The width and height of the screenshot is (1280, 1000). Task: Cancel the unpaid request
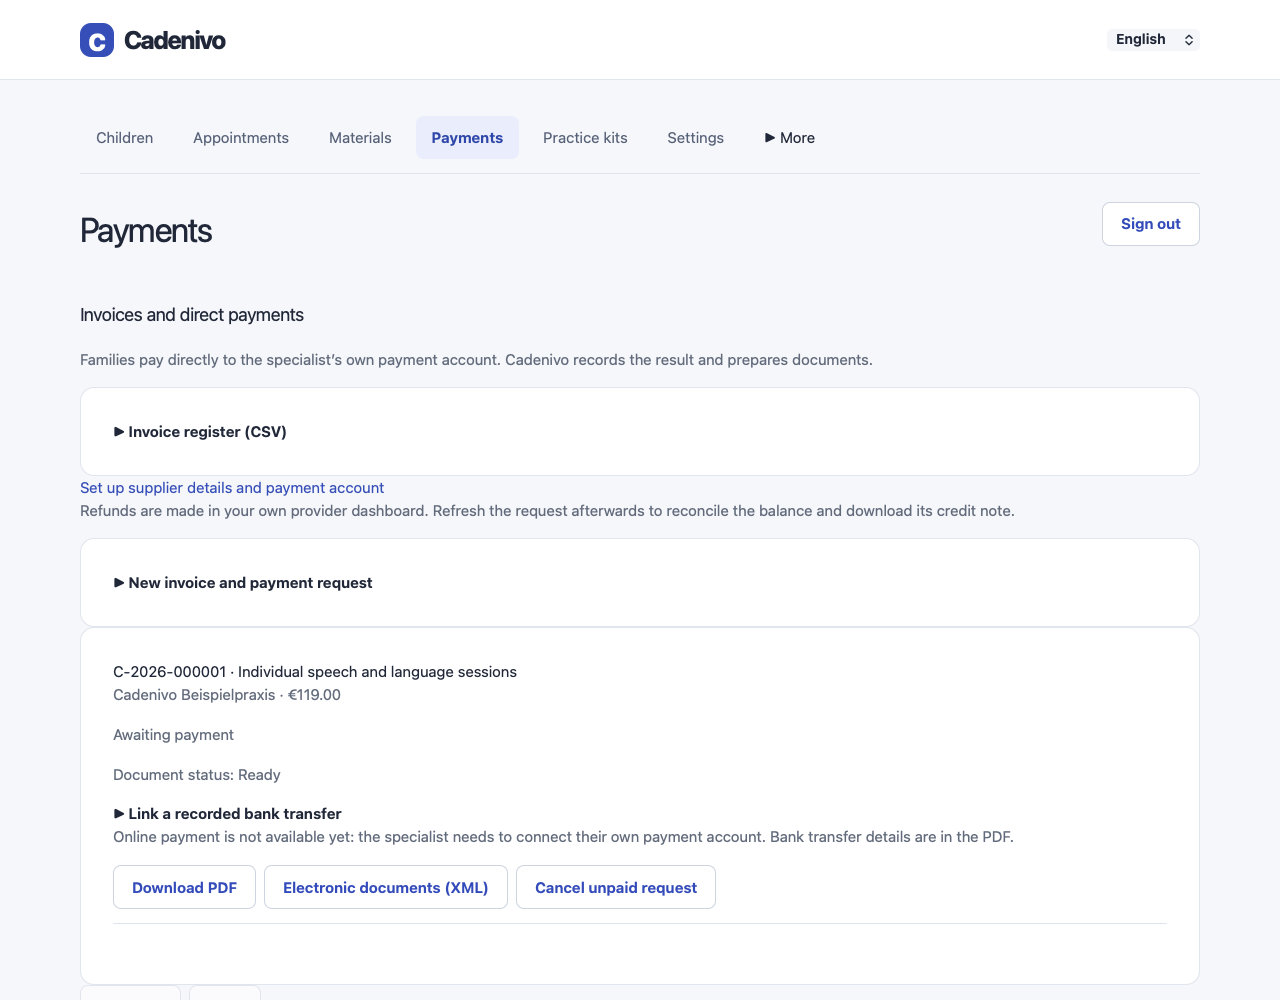tap(616, 888)
